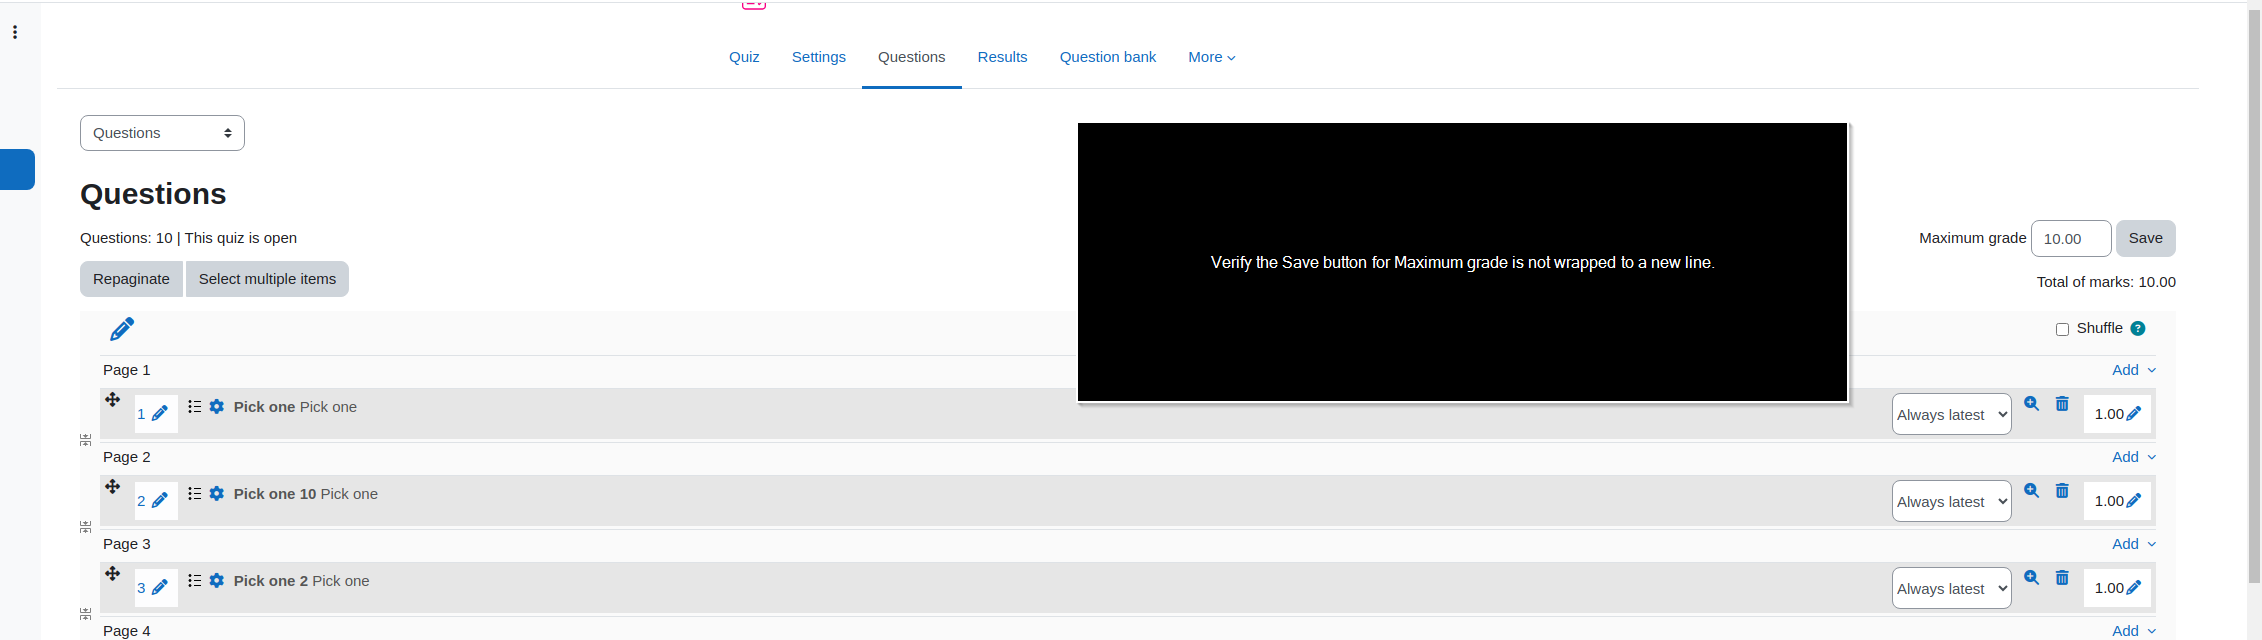The width and height of the screenshot is (2262, 640).
Task: Open the three-dot menu at the left edge
Action: (15, 32)
